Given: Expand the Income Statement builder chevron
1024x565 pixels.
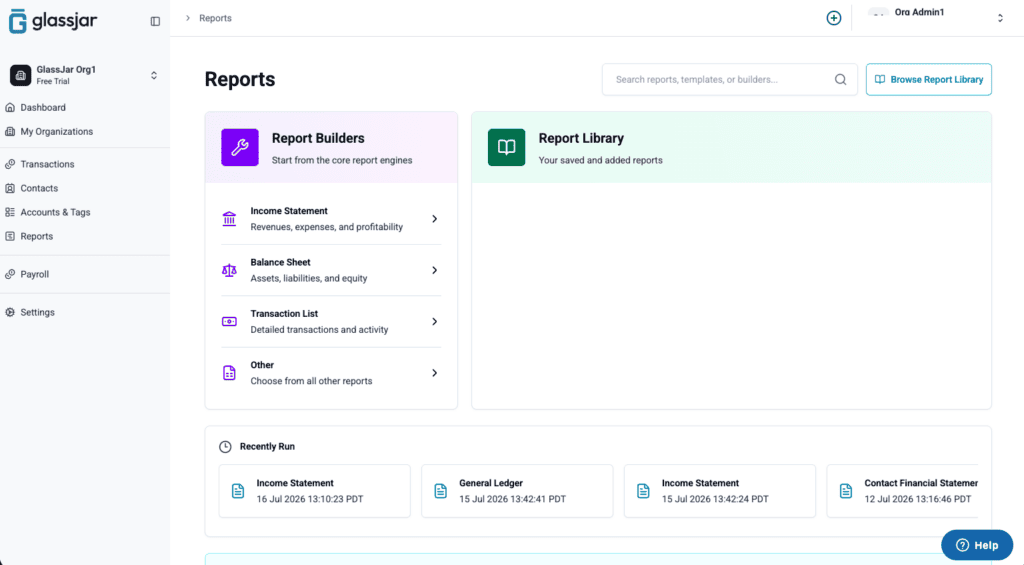Looking at the screenshot, I should [434, 219].
